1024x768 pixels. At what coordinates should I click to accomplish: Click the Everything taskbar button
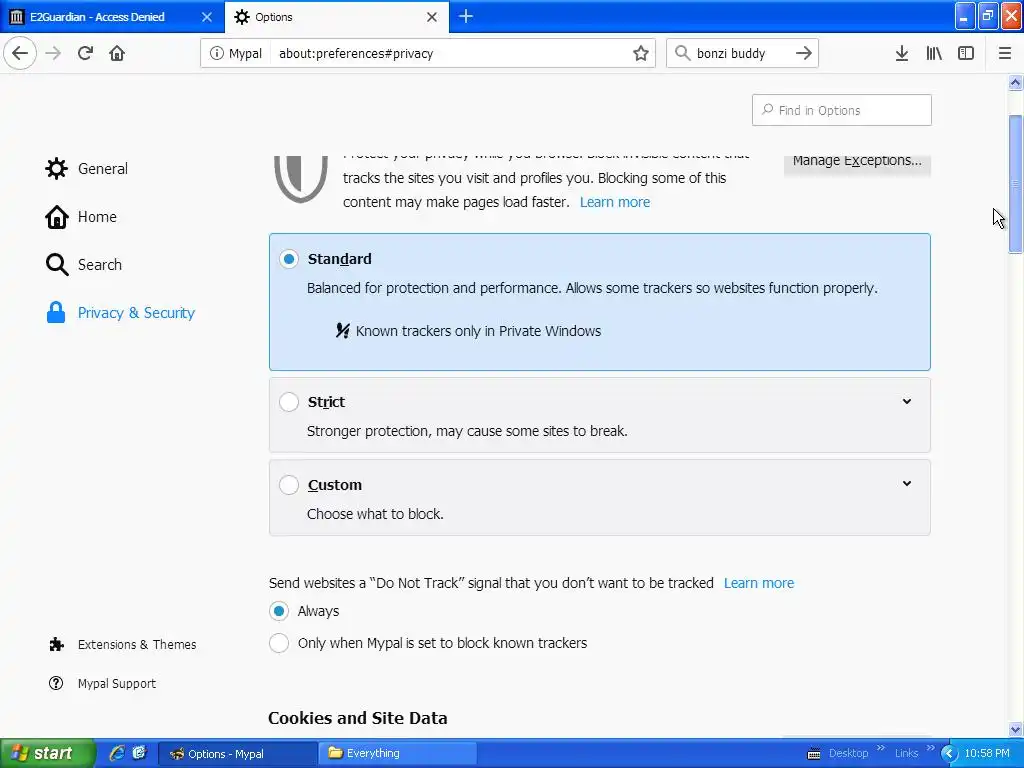click(396, 753)
